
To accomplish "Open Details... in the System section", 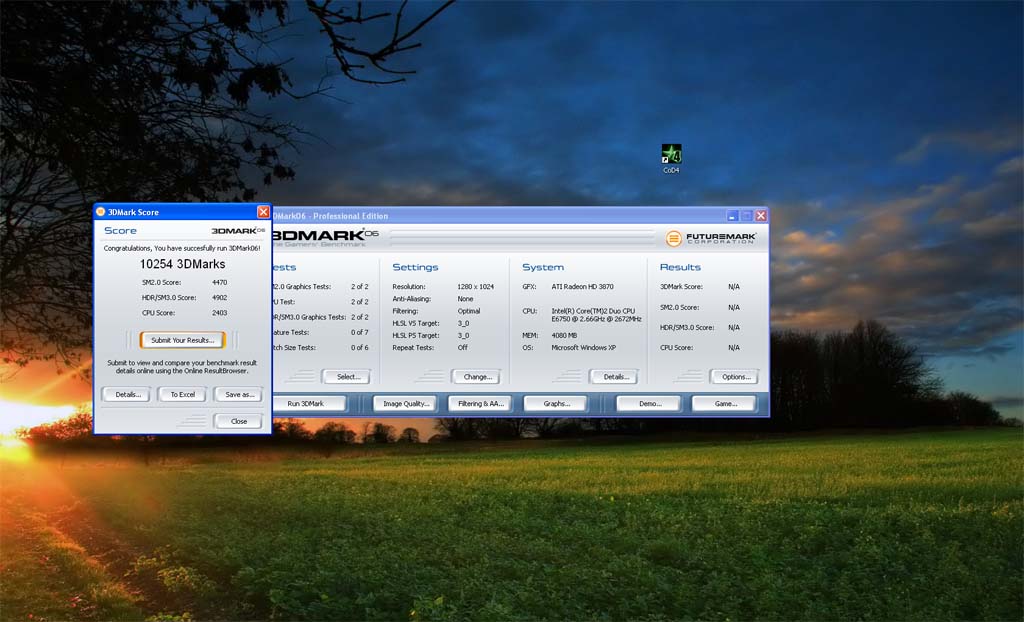I will click(x=614, y=377).
